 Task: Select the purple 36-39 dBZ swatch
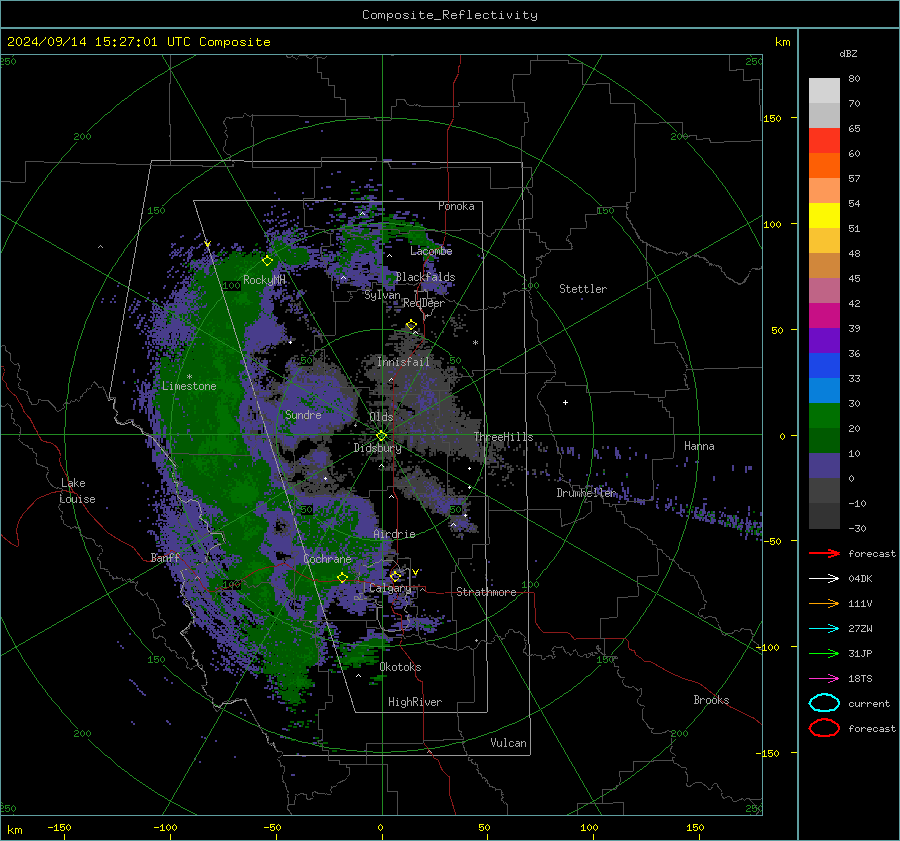(824, 341)
